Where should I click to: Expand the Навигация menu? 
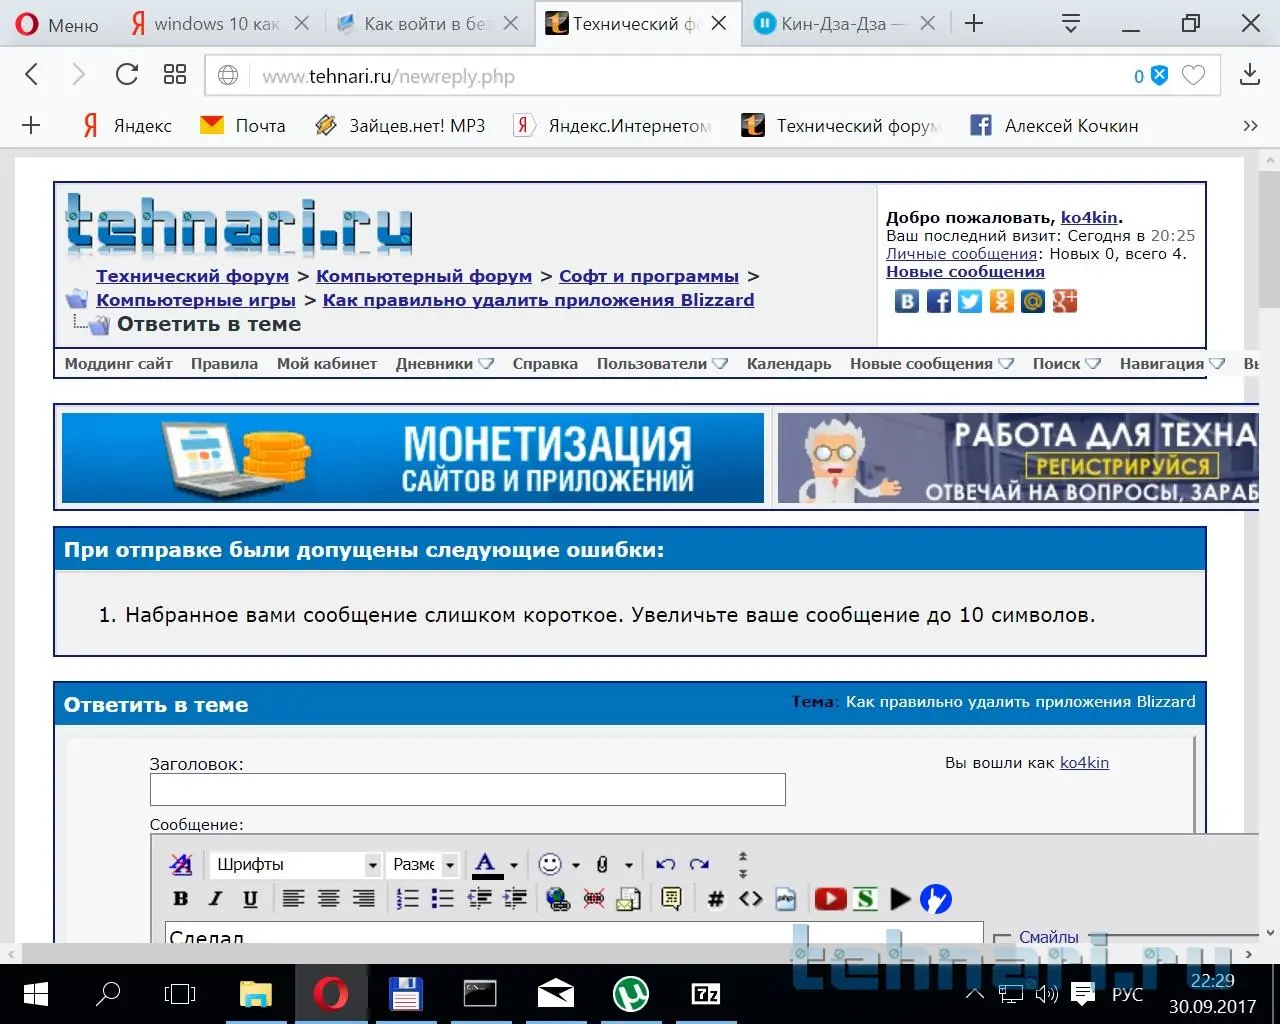point(1172,364)
